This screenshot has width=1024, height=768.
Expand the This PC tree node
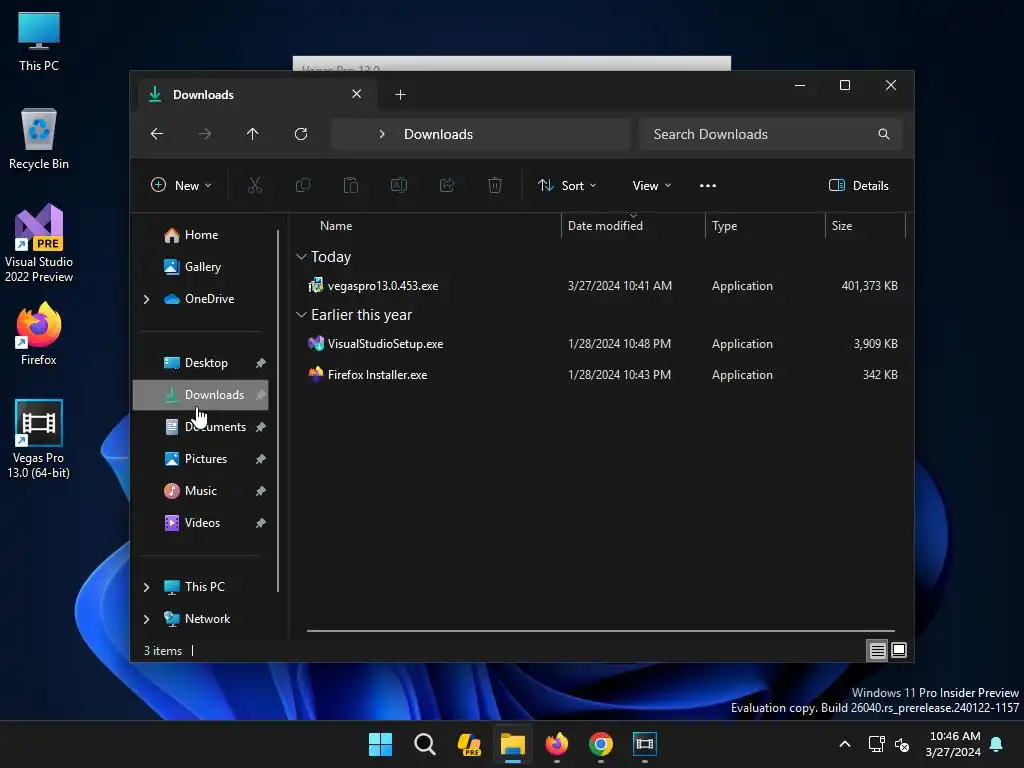click(146, 587)
